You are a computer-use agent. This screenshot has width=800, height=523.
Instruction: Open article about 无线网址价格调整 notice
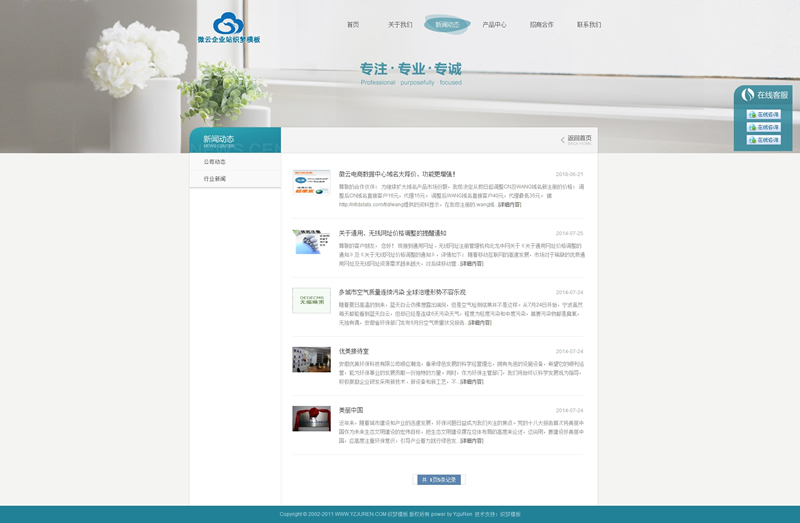[x=392, y=233]
